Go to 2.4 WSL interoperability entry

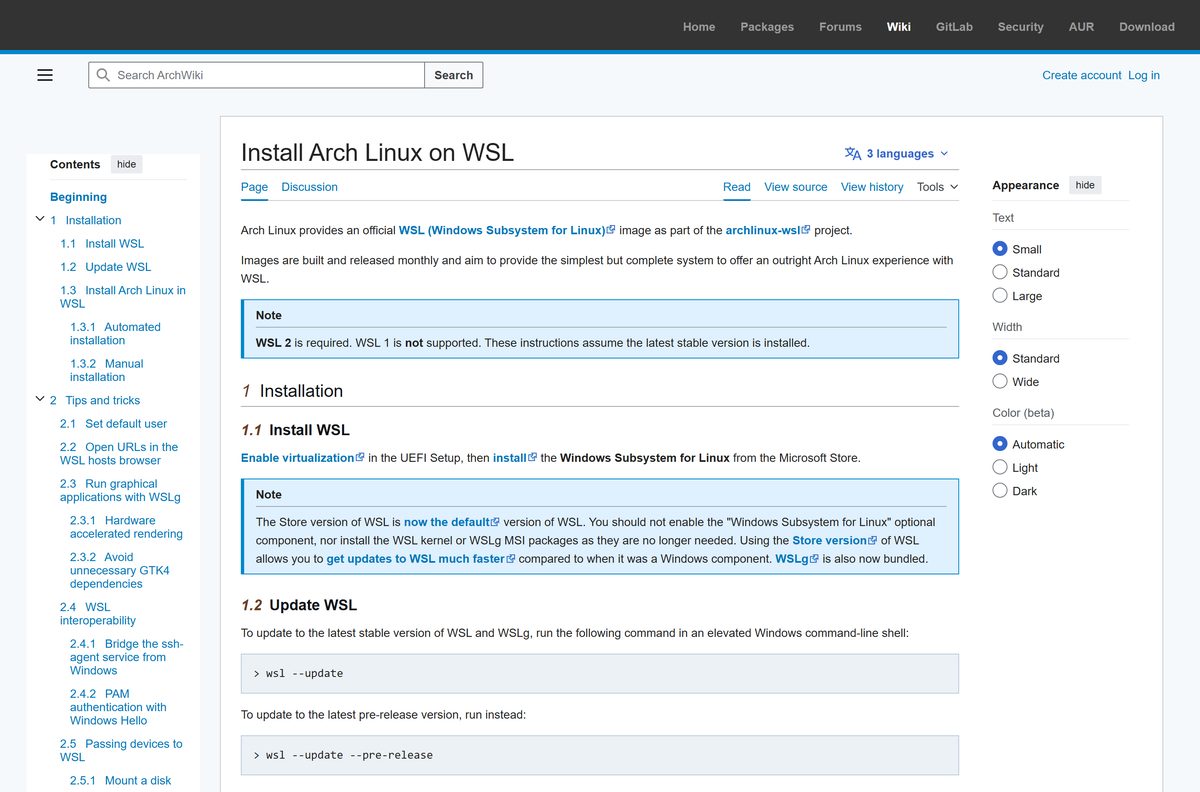98,614
